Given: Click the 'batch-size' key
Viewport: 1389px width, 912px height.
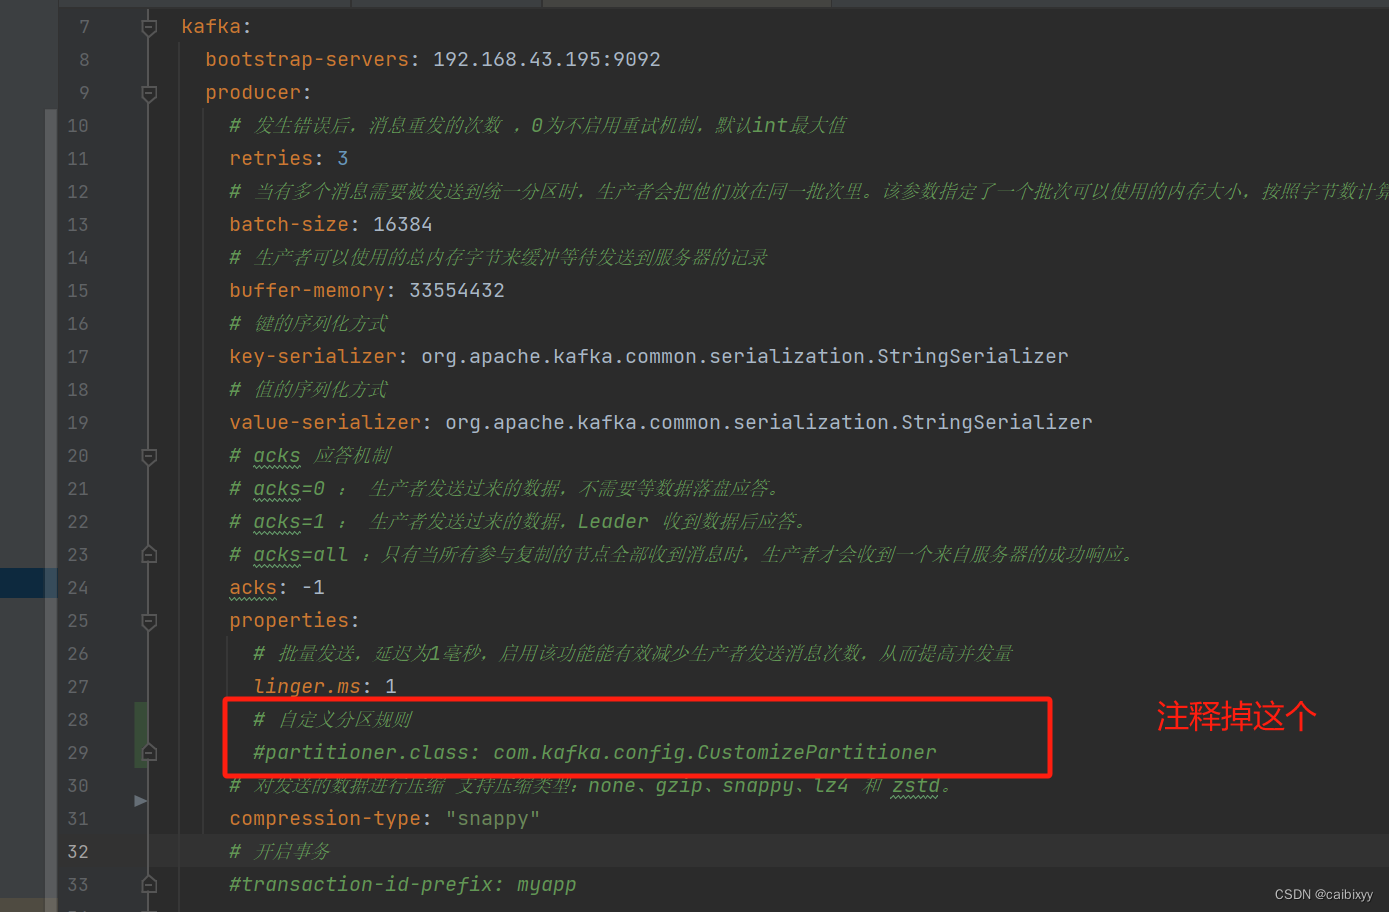Looking at the screenshot, I should pyautogui.click(x=289, y=225).
